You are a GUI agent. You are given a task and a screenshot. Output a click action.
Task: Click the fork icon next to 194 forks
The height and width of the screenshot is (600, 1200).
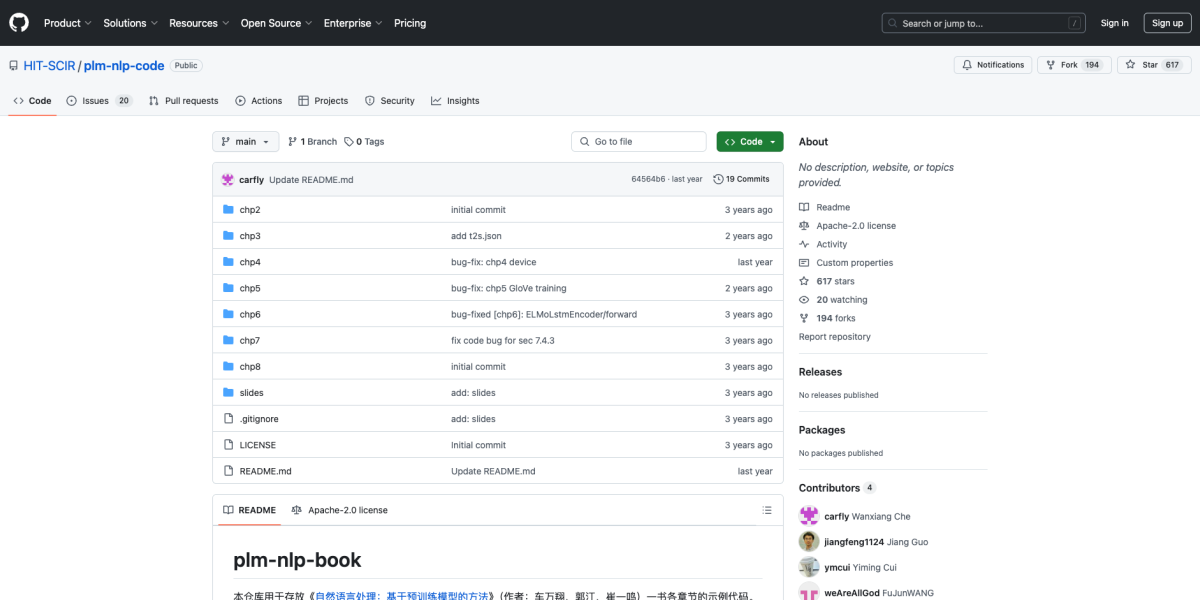(x=803, y=317)
